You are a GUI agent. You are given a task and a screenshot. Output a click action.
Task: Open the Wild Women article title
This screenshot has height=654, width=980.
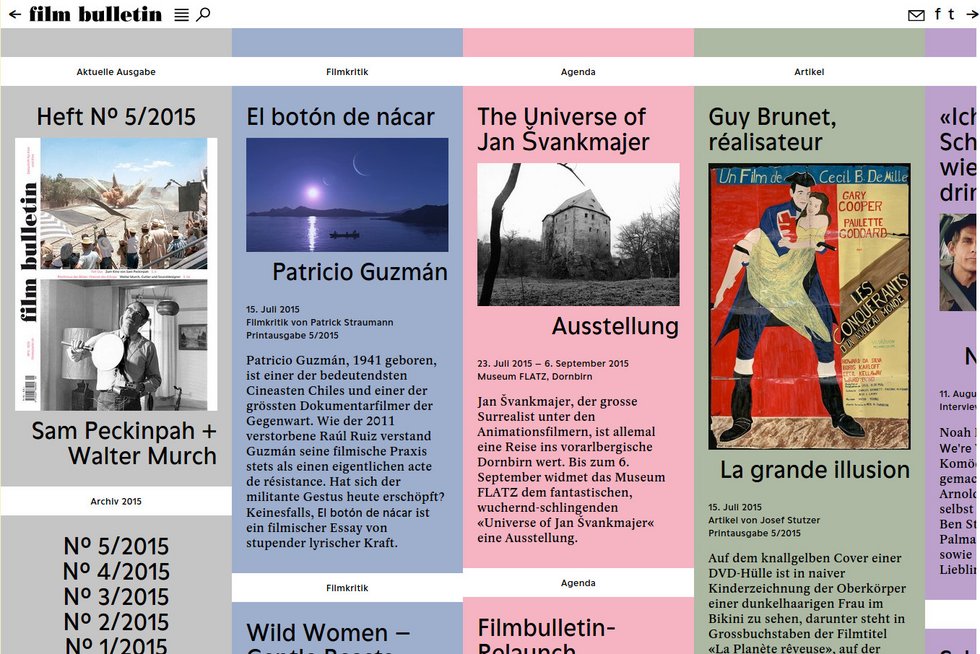point(328,636)
